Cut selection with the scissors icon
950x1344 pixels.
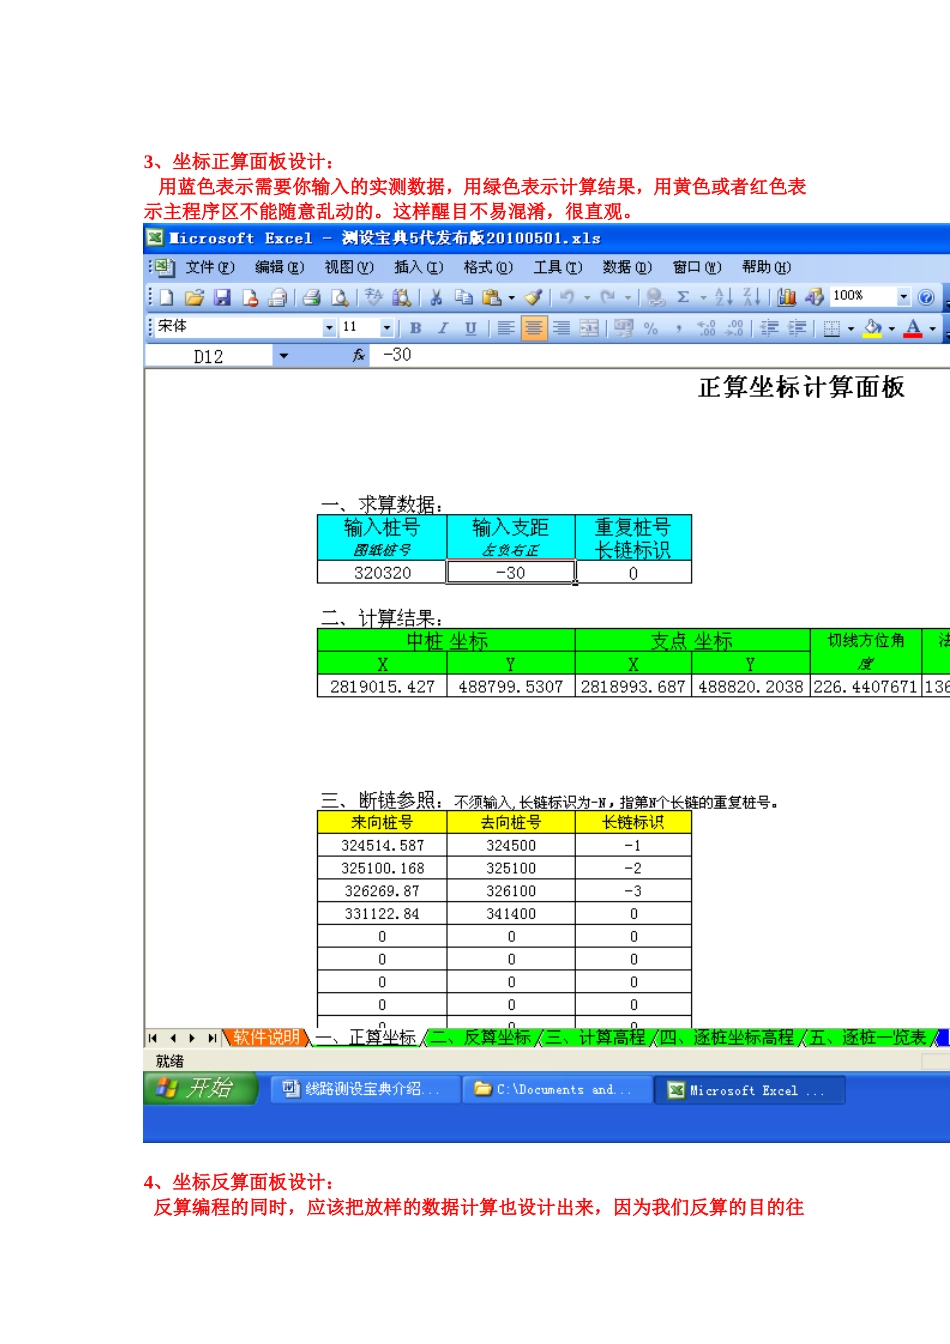(436, 297)
